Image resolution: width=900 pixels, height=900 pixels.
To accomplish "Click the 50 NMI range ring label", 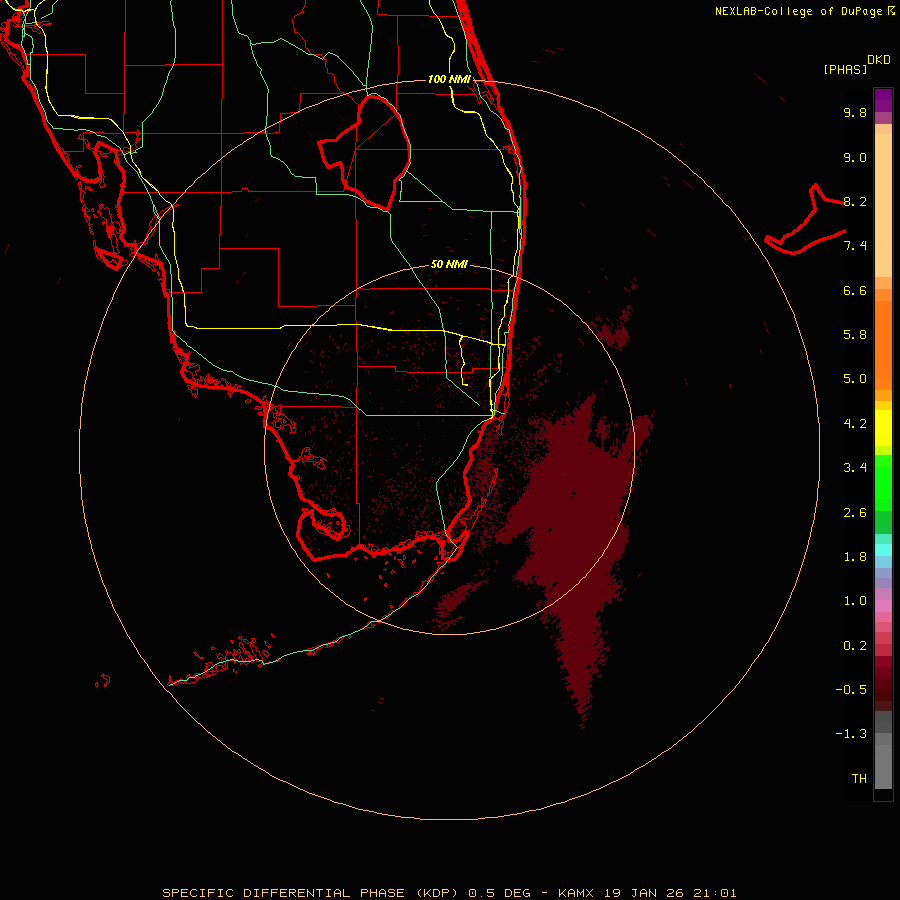I will [x=449, y=264].
